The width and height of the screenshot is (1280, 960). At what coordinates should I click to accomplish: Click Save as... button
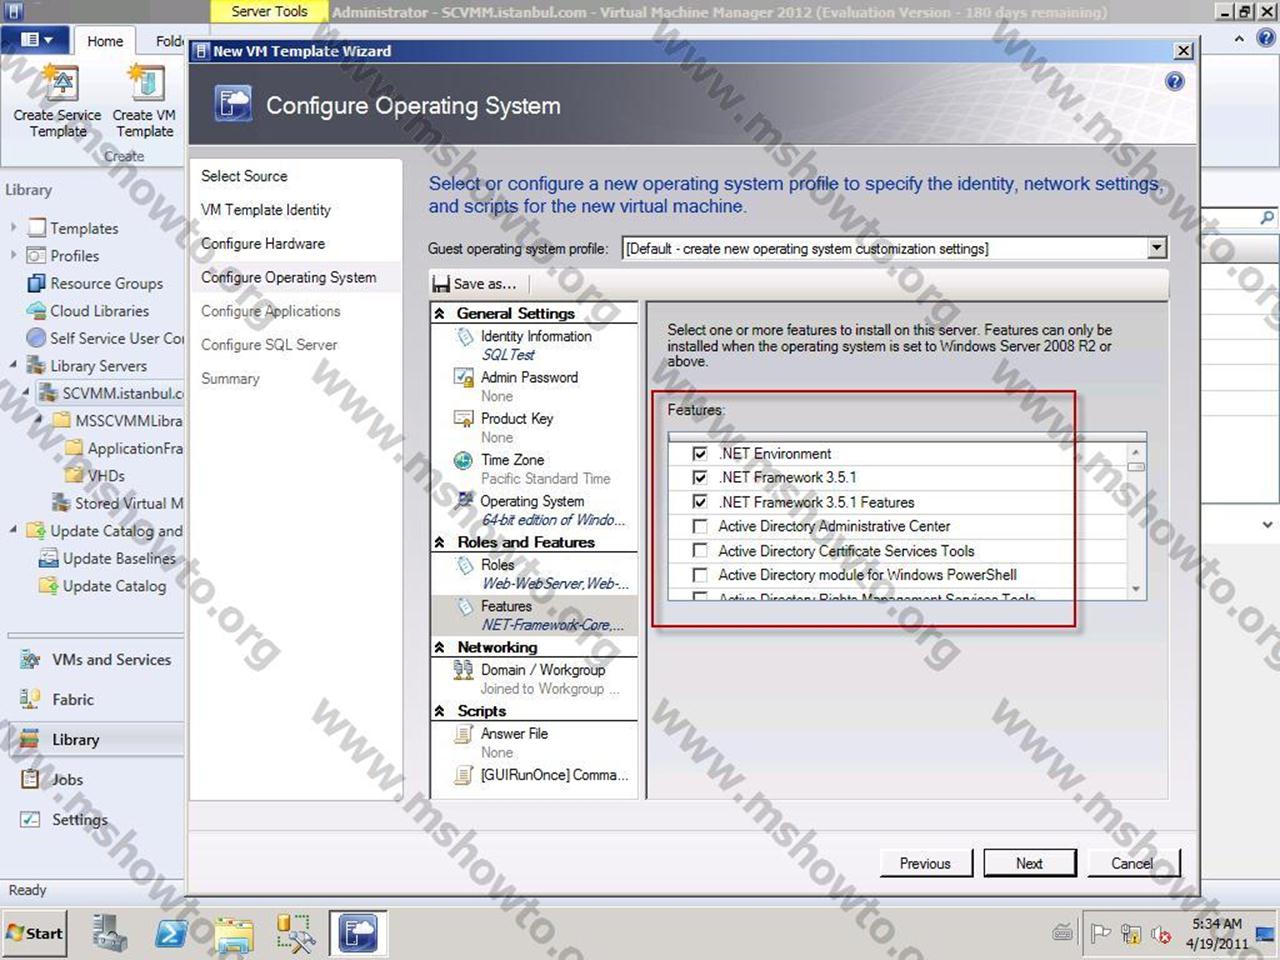coord(476,284)
